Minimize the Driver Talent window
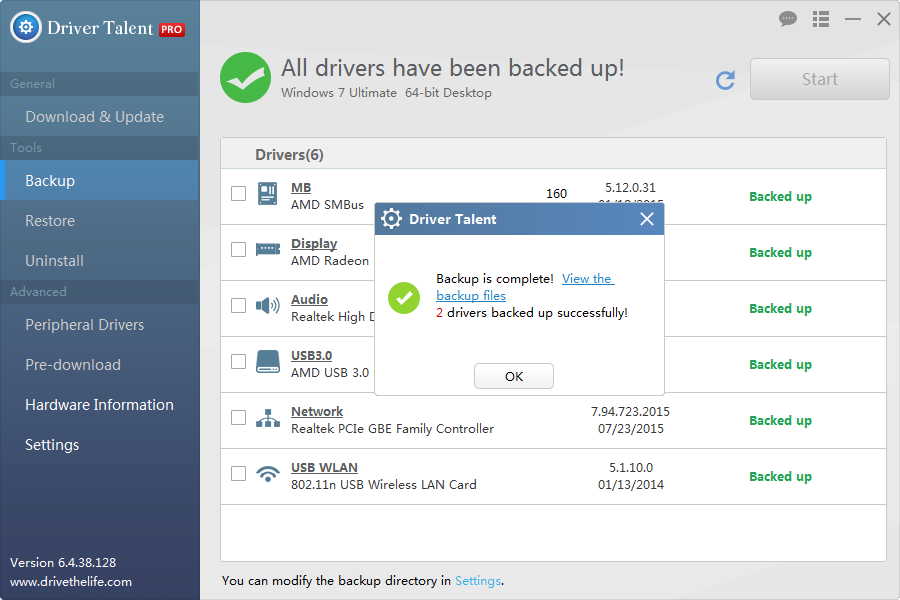The image size is (900, 600). (853, 19)
